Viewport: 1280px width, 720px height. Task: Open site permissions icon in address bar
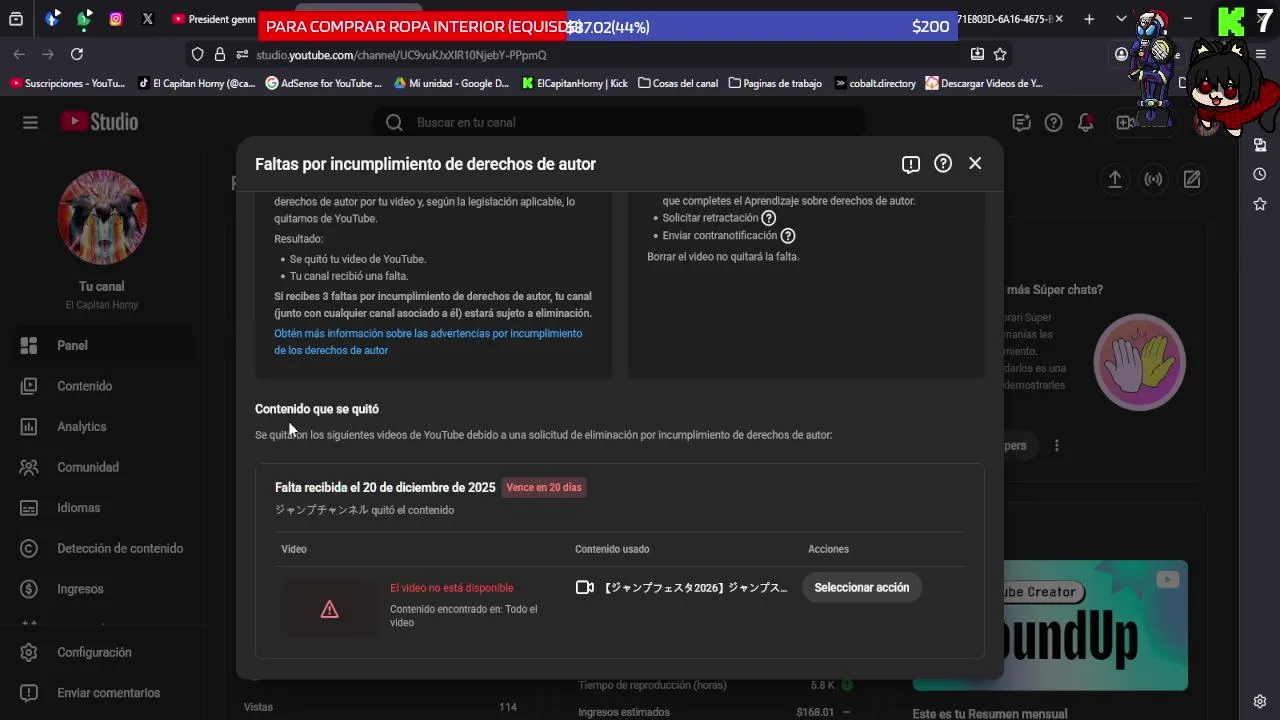tap(242, 55)
